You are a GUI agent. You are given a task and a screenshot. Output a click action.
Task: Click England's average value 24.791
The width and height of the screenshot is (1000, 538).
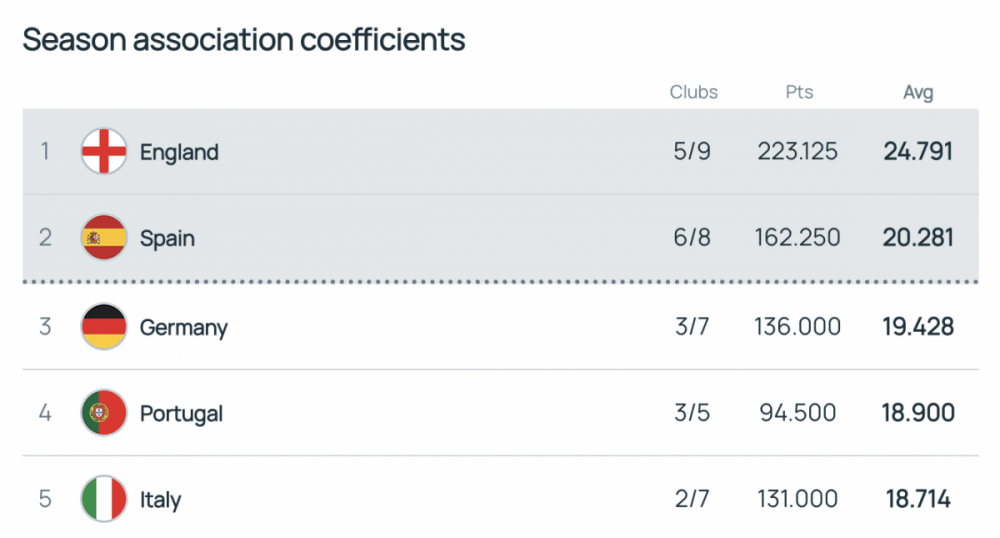pyautogui.click(x=918, y=152)
